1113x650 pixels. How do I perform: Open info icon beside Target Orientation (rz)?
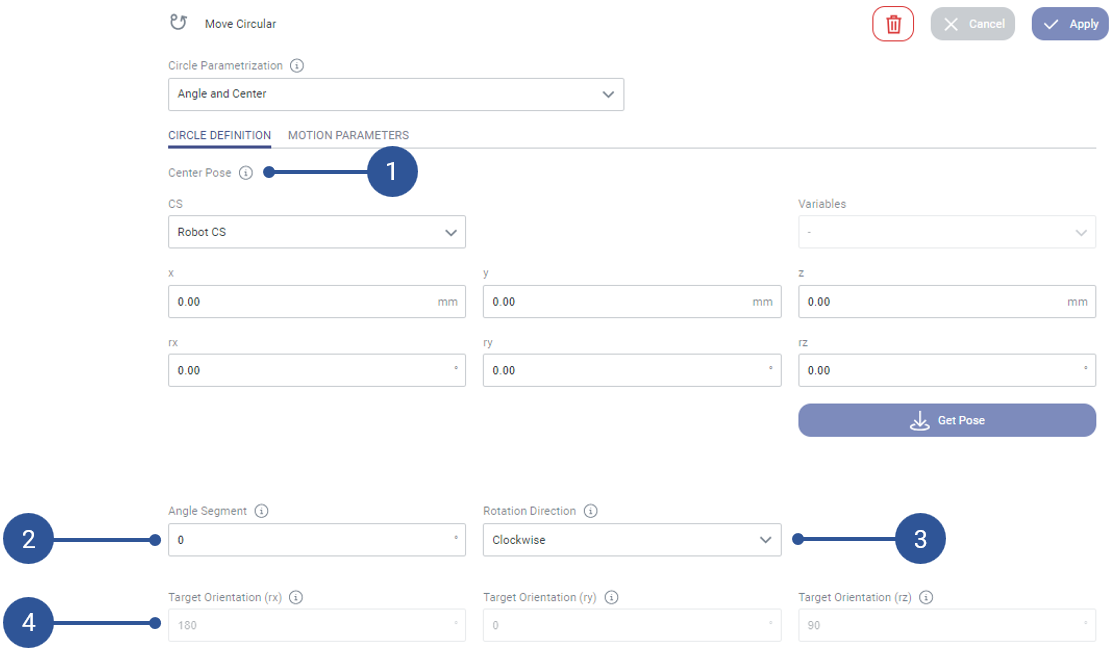[926, 597]
